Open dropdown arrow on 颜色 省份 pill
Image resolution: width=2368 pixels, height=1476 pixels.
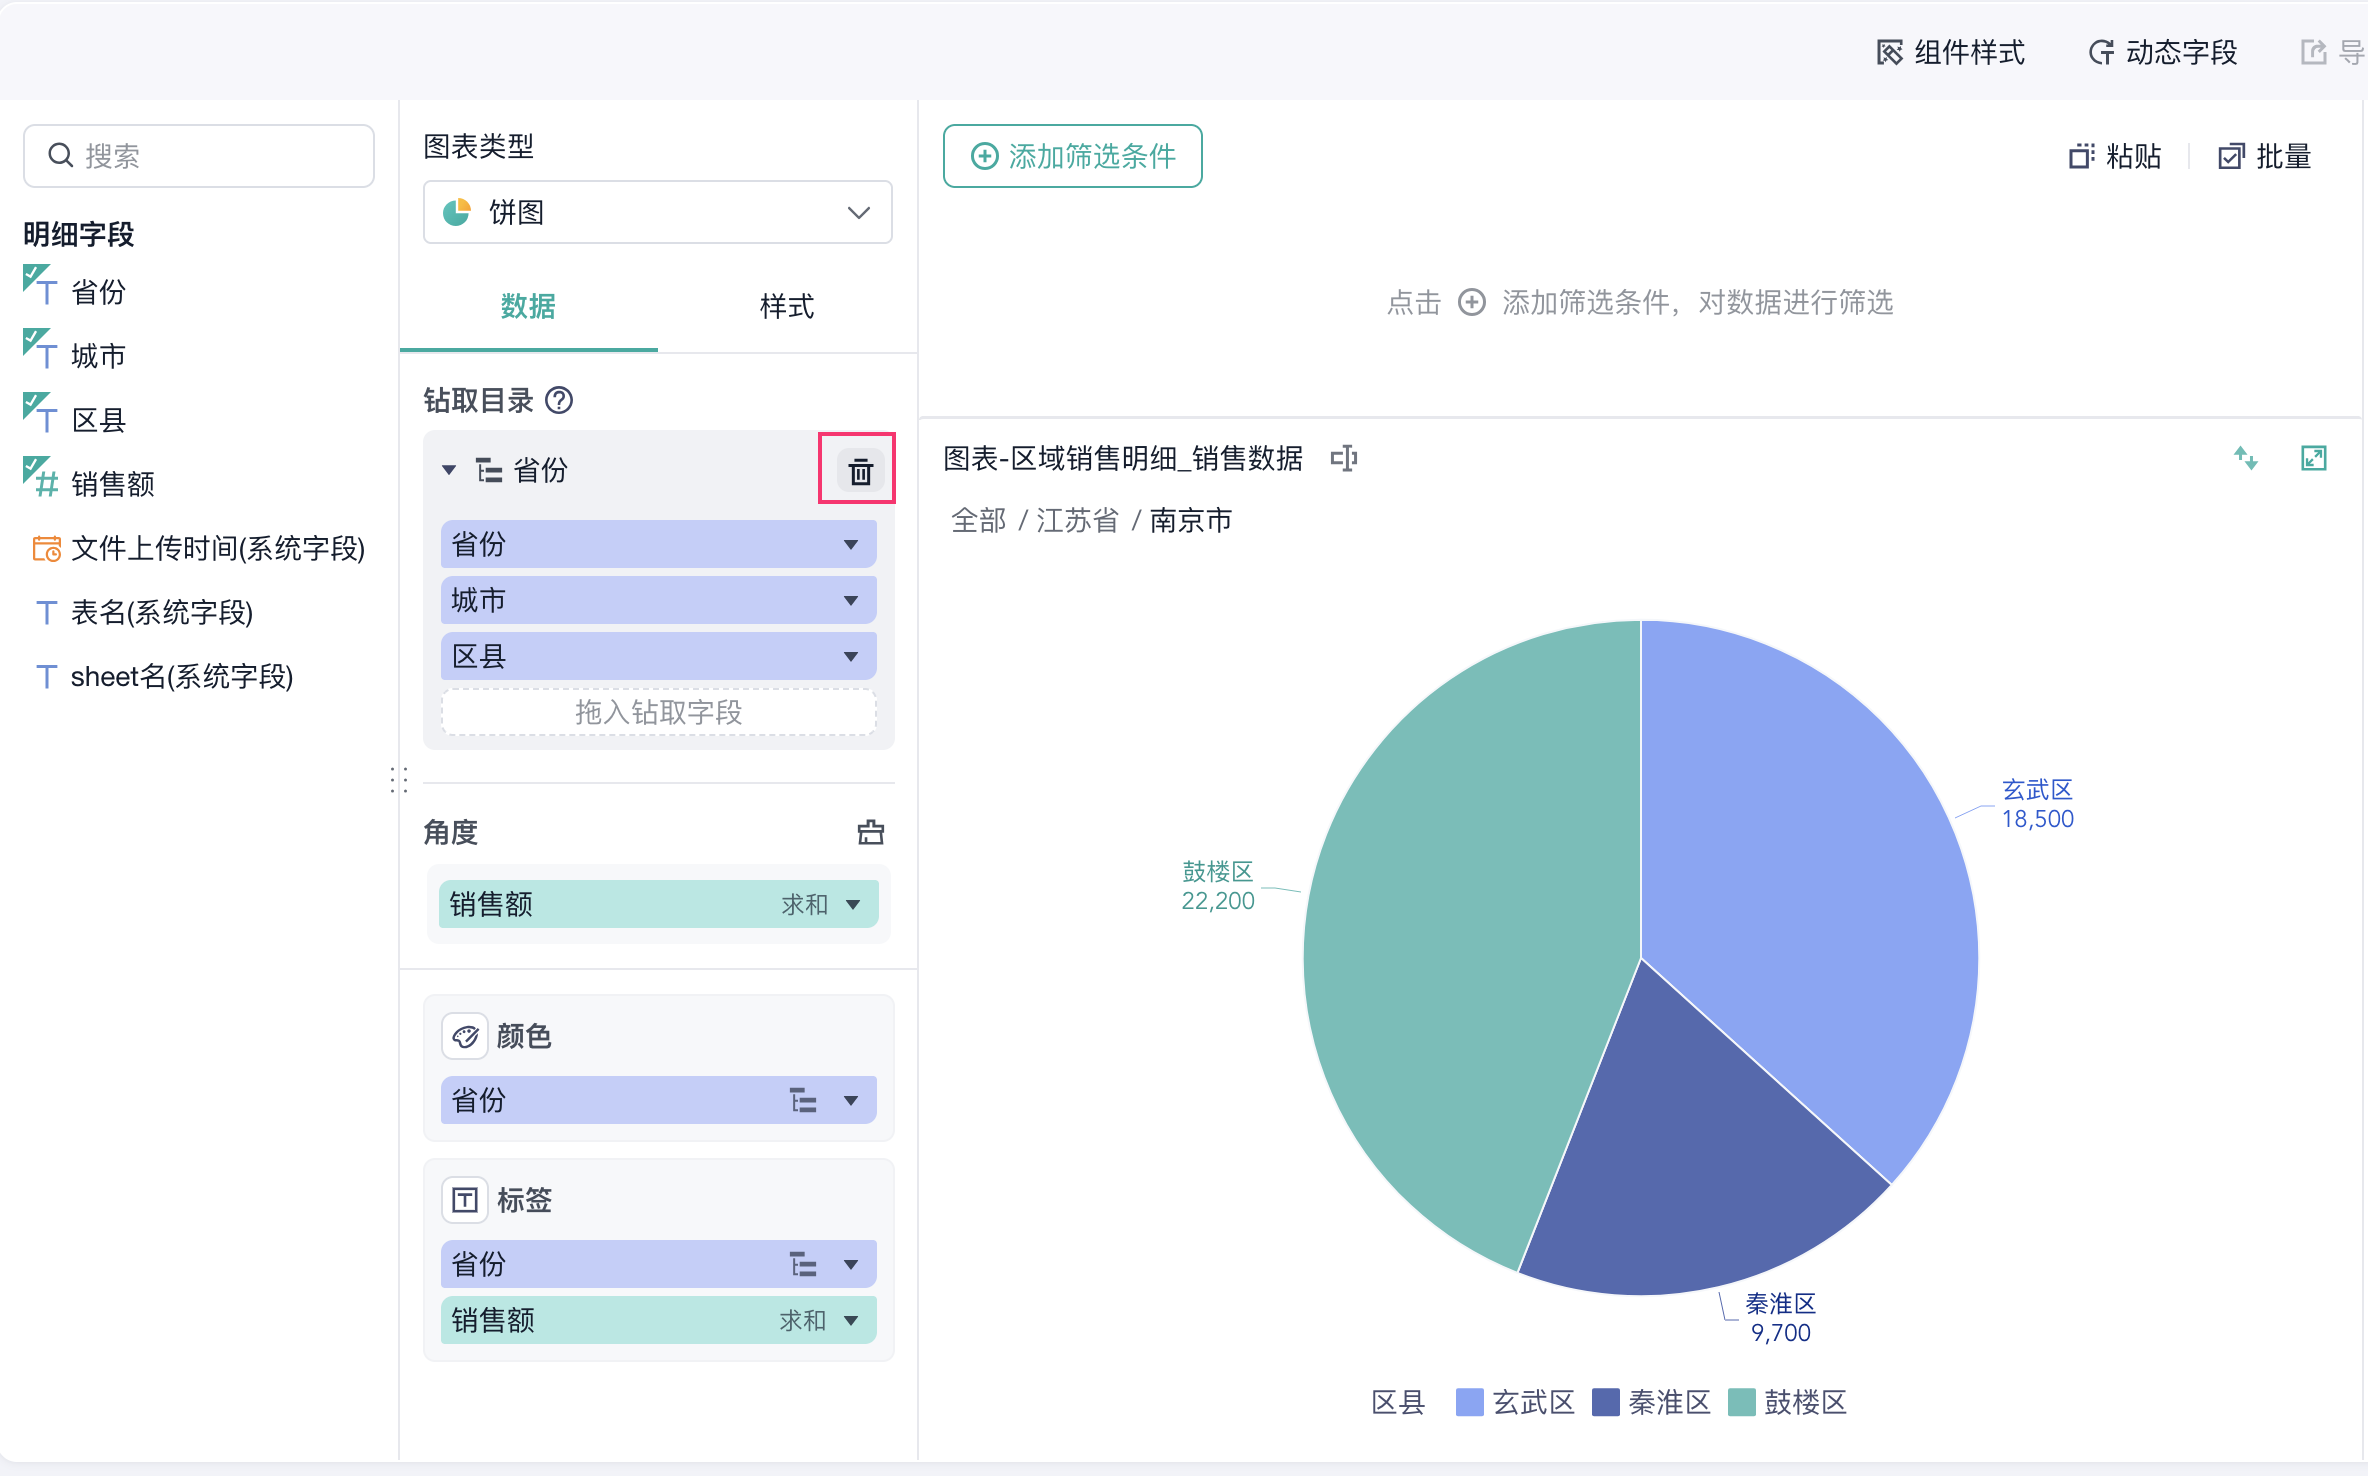851,1100
